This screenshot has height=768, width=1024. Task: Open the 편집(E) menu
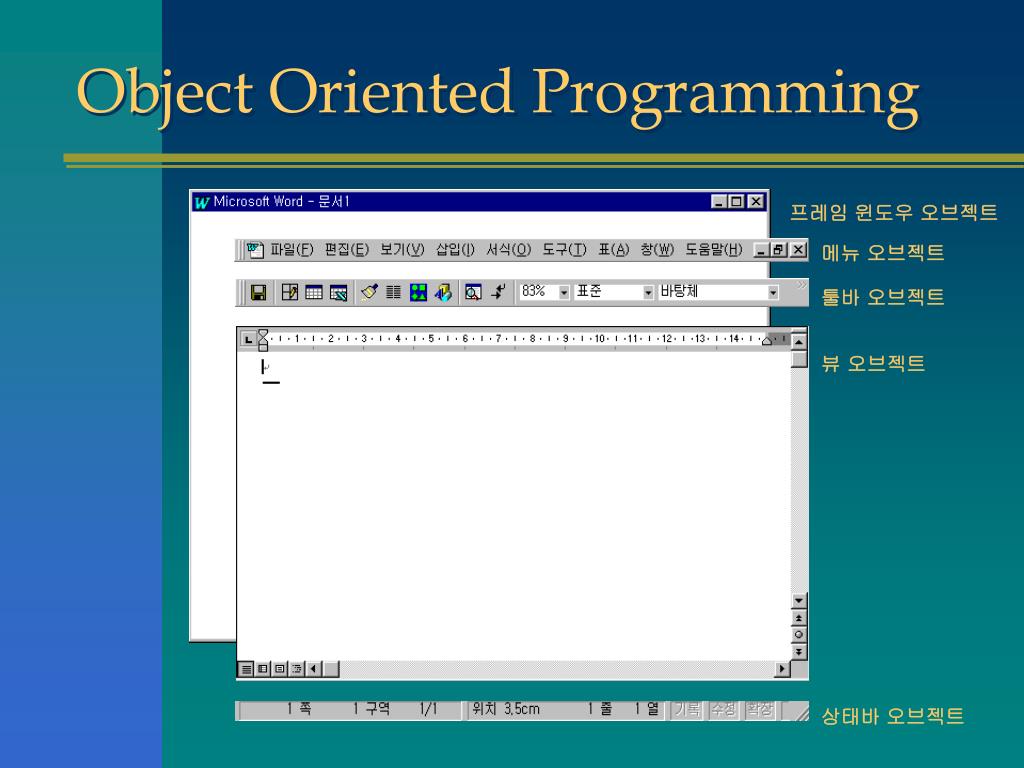(x=347, y=250)
